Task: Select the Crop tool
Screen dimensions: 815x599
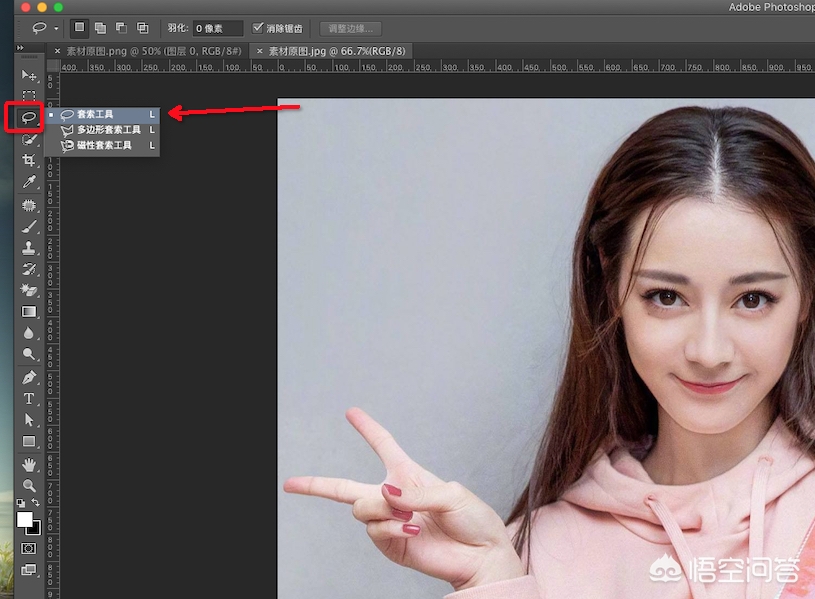Action: click(x=29, y=160)
